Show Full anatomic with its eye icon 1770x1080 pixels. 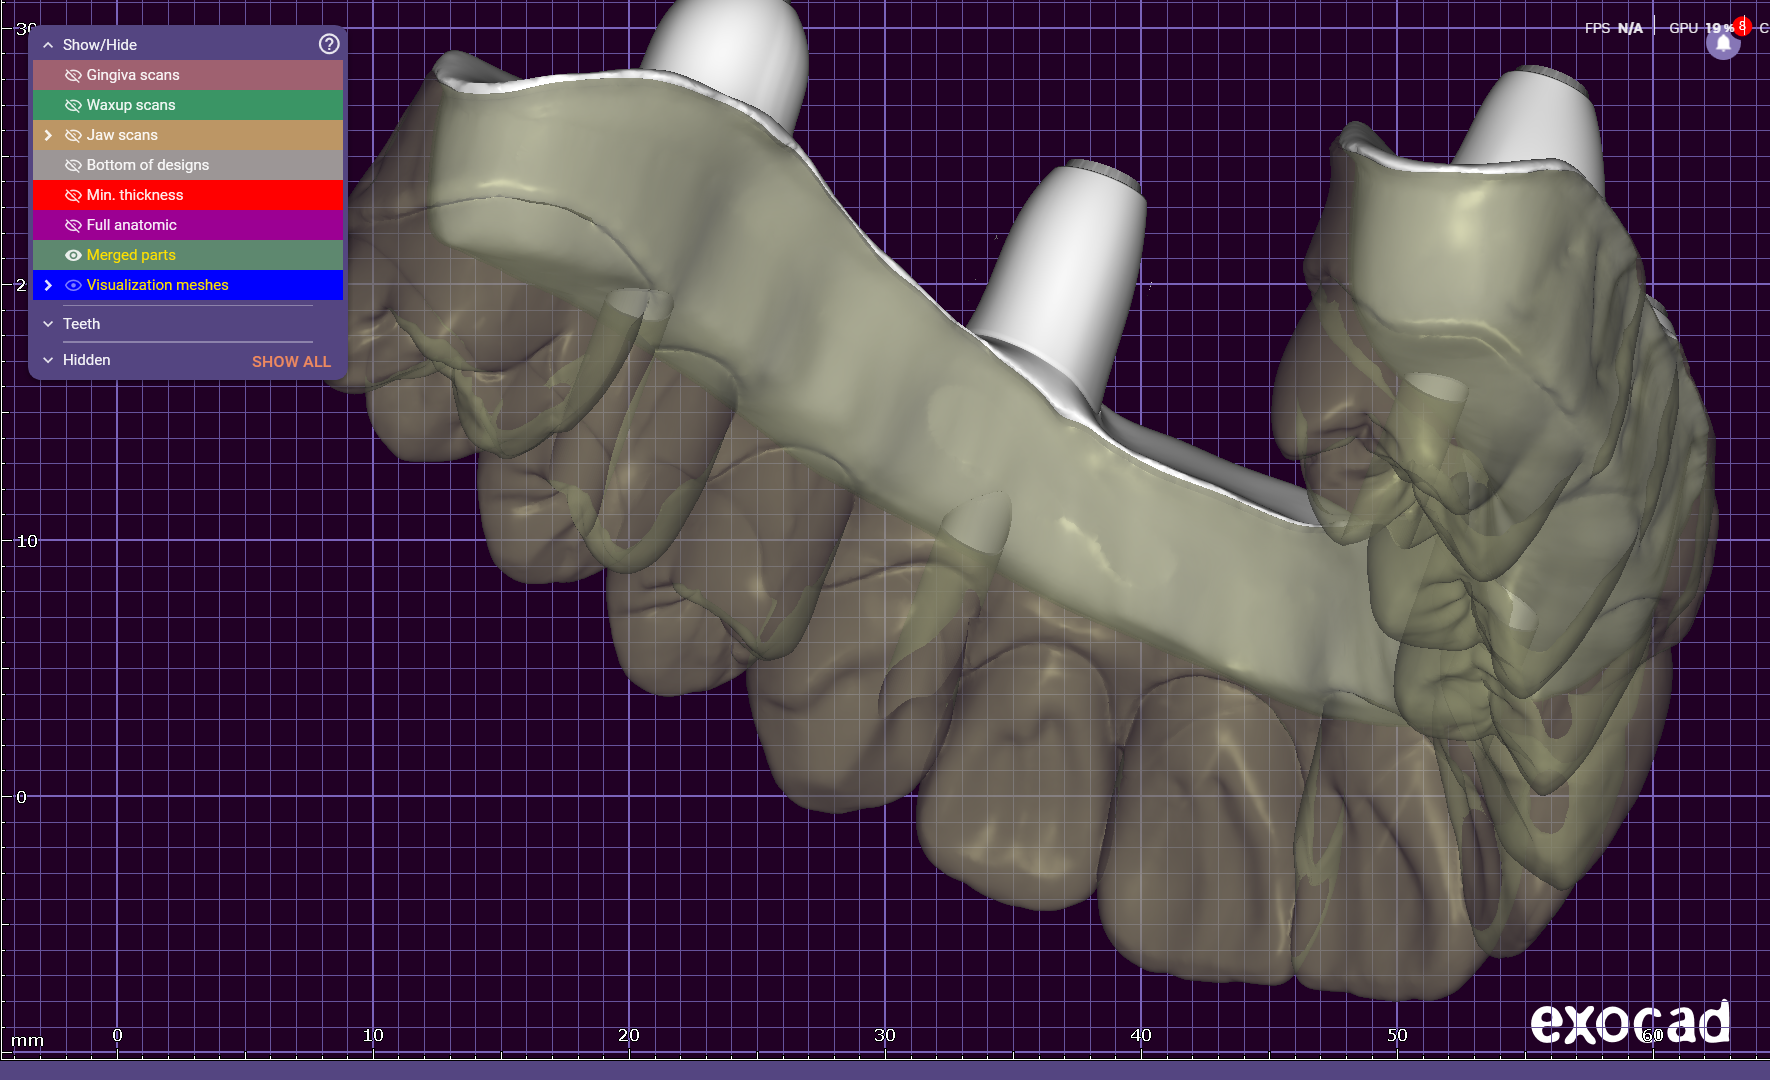[x=73, y=225]
